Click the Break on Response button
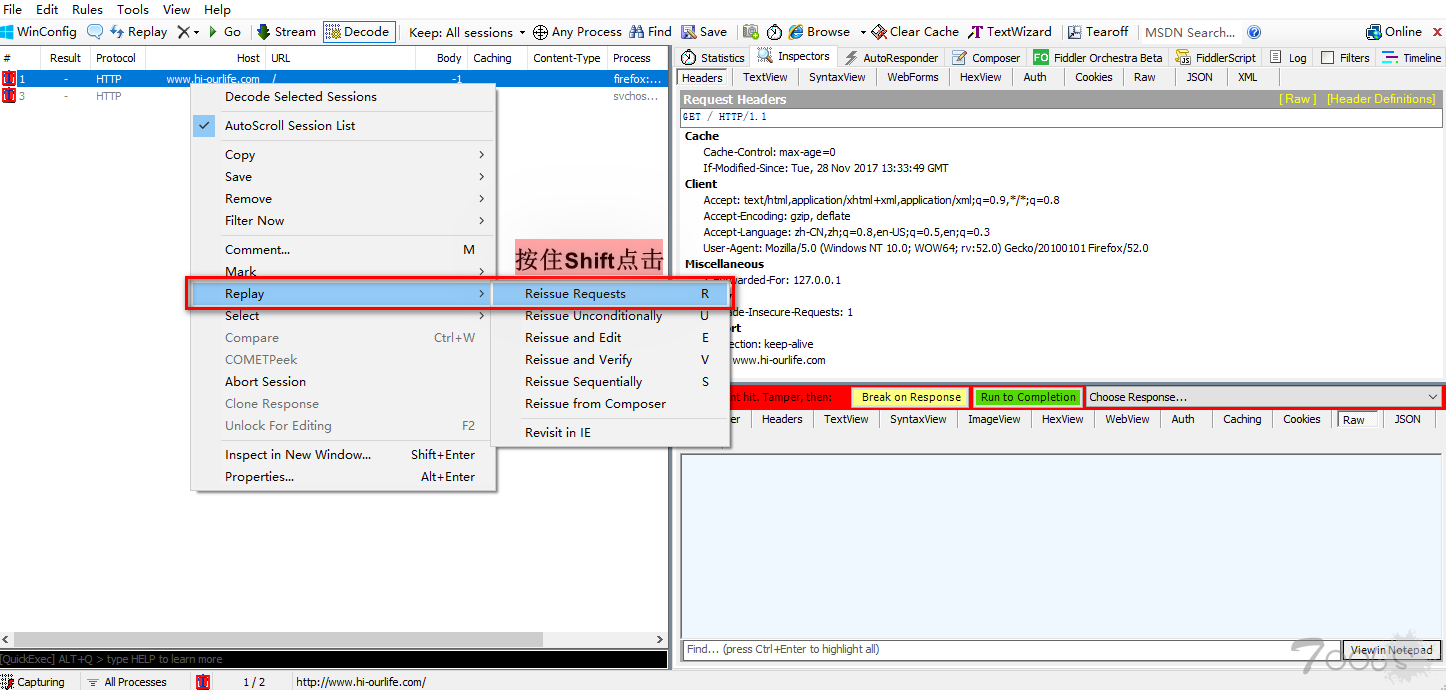 (911, 397)
